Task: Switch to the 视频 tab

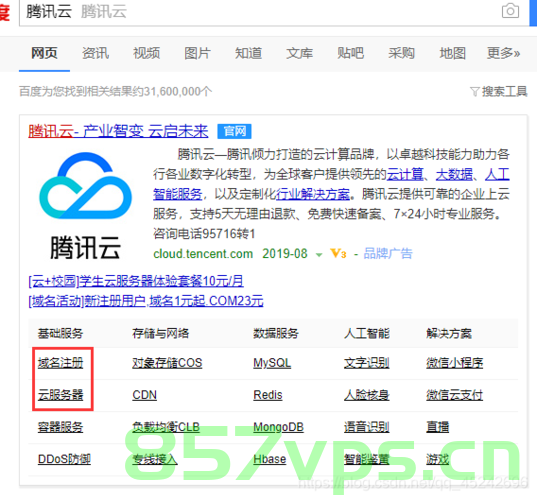Action: pyautogui.click(x=146, y=53)
